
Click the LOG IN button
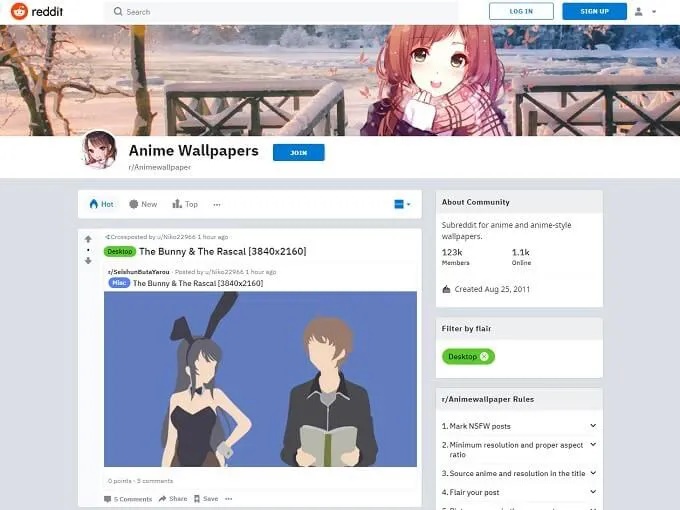(x=521, y=11)
